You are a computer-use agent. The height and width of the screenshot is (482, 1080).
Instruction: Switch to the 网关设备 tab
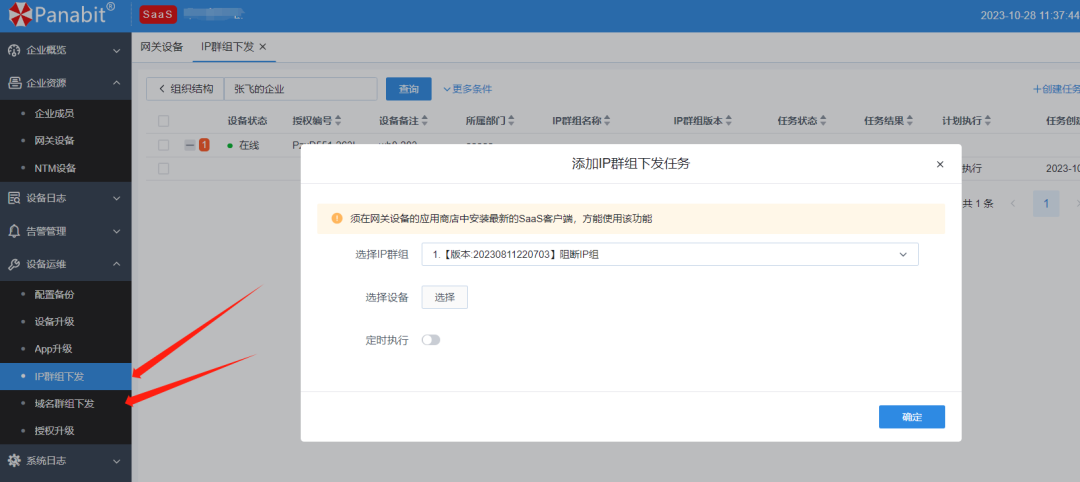[x=162, y=47]
